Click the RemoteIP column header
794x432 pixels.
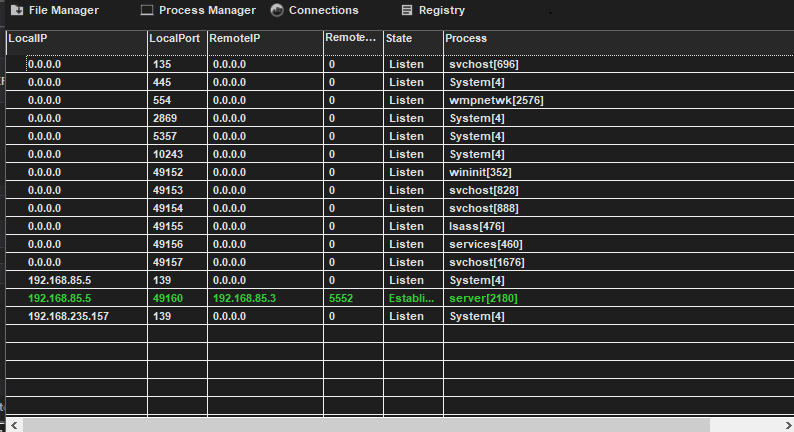(x=264, y=38)
